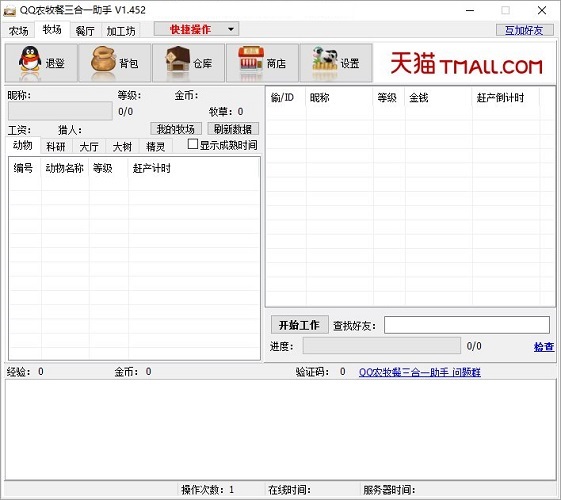The image size is (561, 500).
Task: Click the 我的牧场 button
Action: pyautogui.click(x=176, y=129)
